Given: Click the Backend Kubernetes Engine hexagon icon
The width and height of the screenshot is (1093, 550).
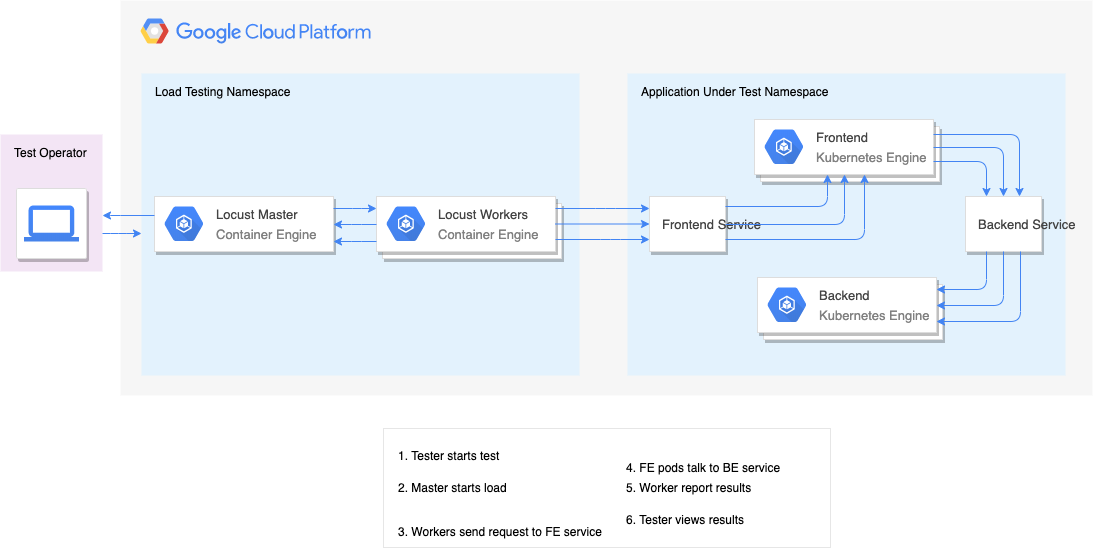Looking at the screenshot, I should (787, 305).
